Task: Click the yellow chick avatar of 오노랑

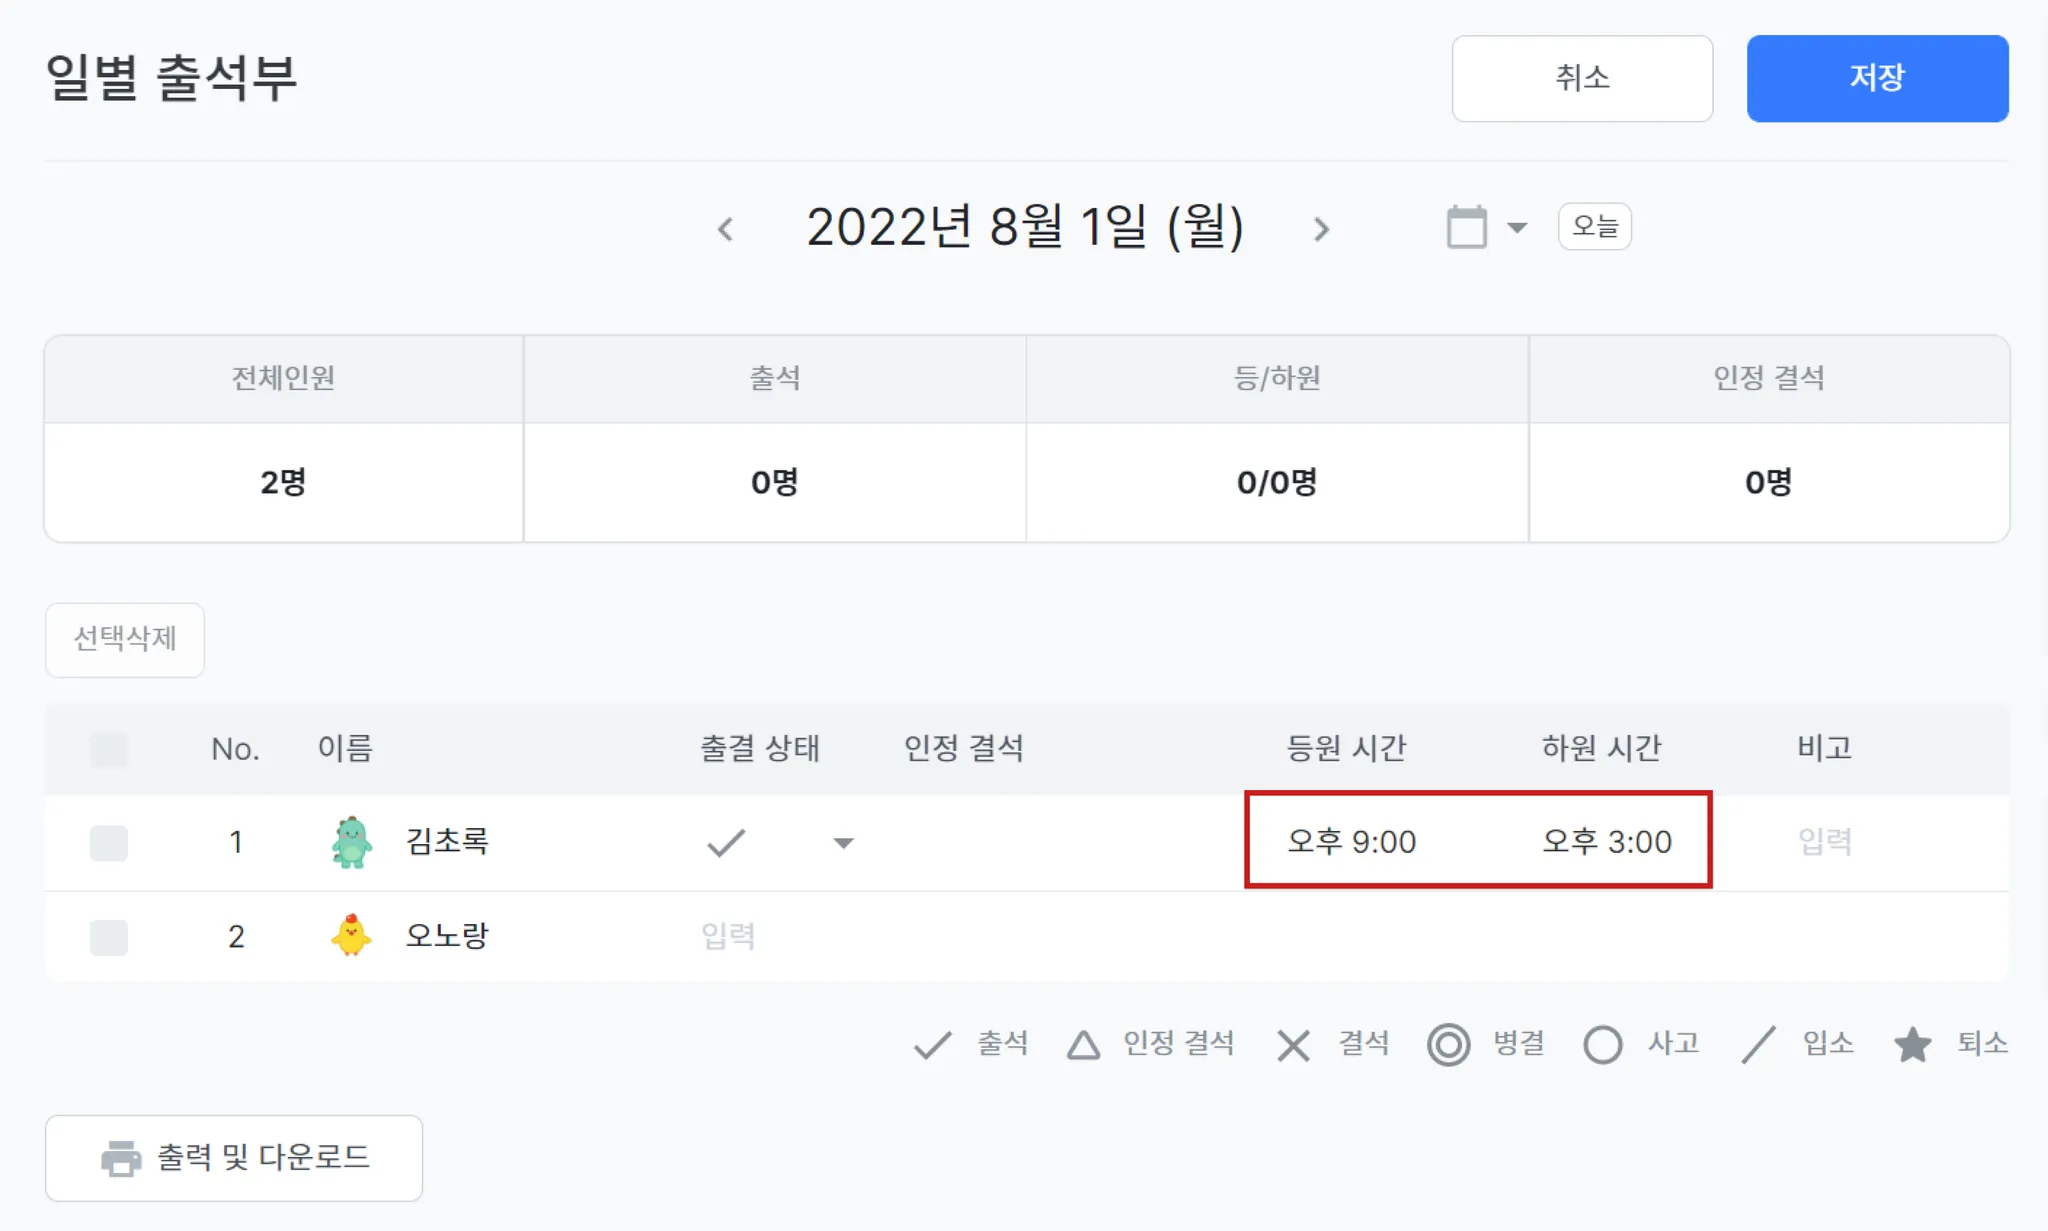Action: click(x=351, y=936)
